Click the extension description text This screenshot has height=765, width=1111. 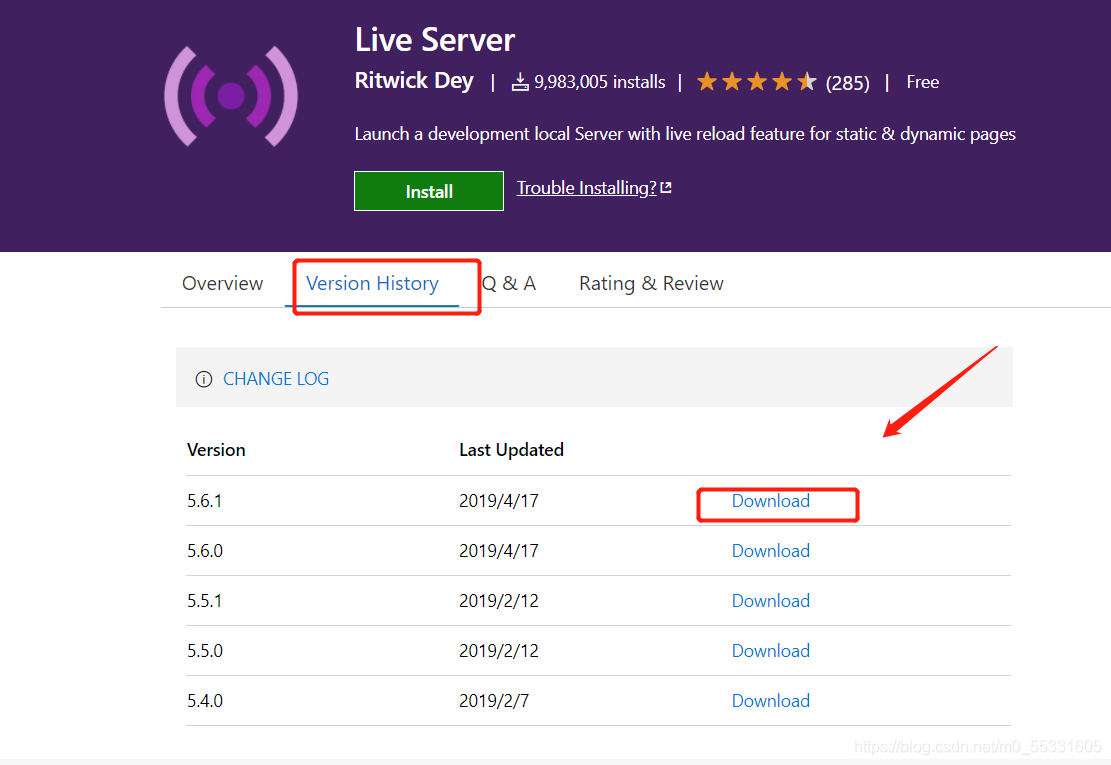pos(685,134)
